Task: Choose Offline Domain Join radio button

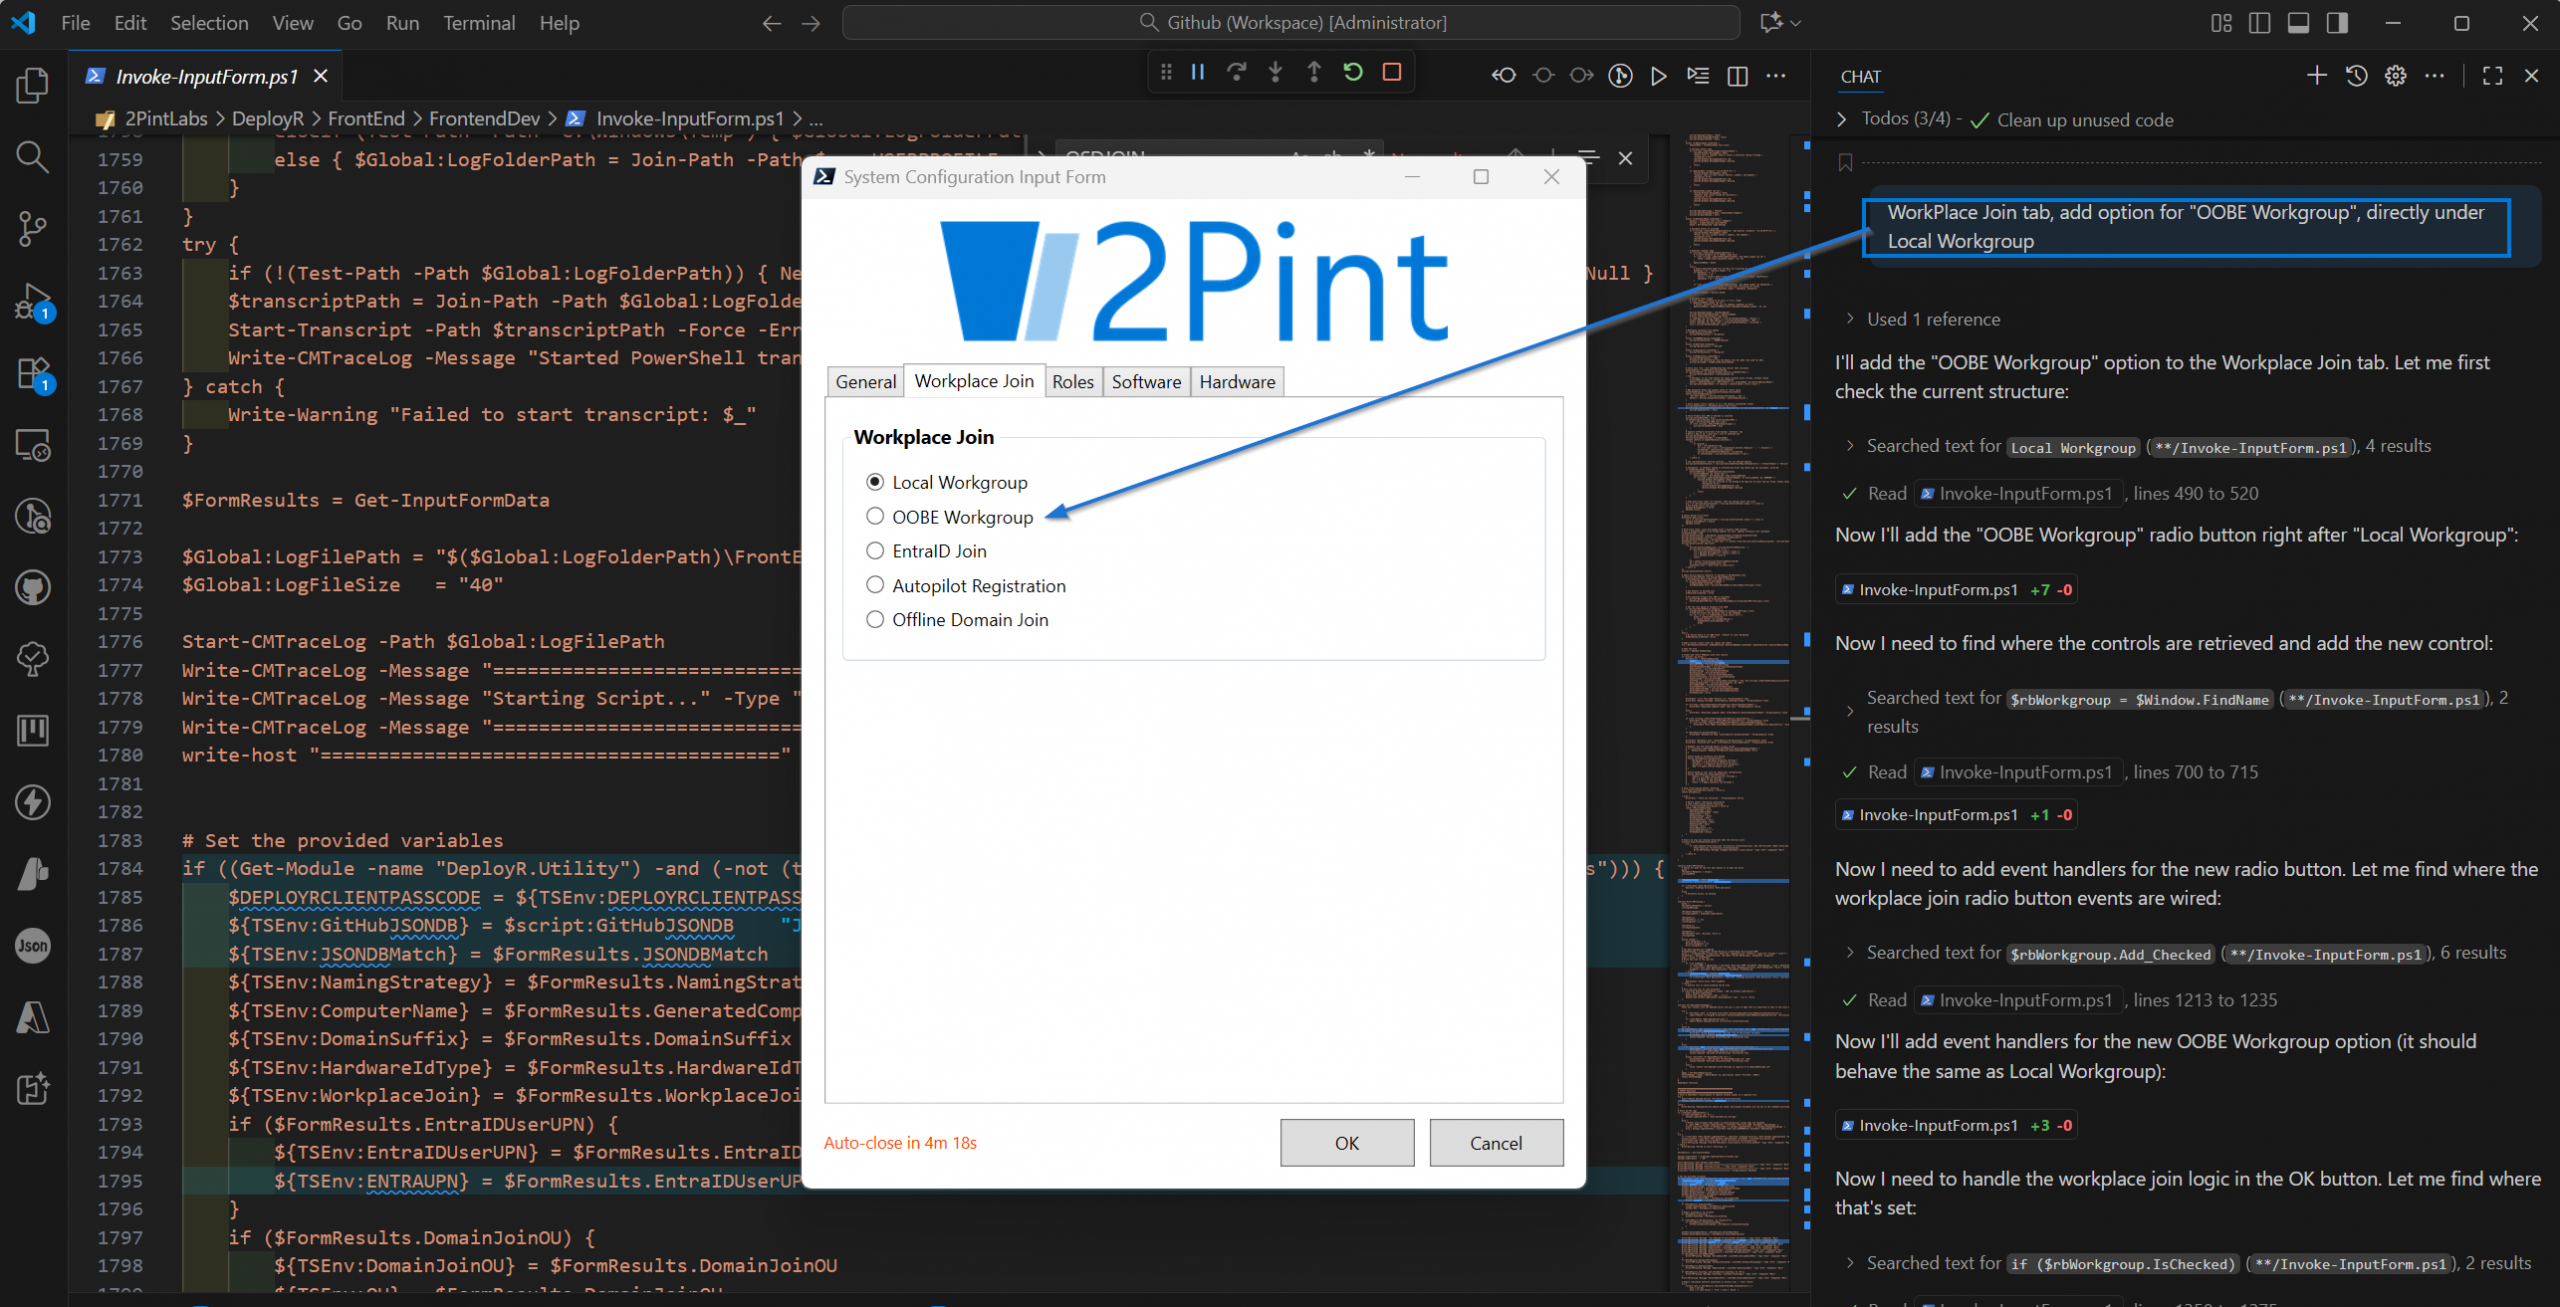Action: [x=875, y=619]
